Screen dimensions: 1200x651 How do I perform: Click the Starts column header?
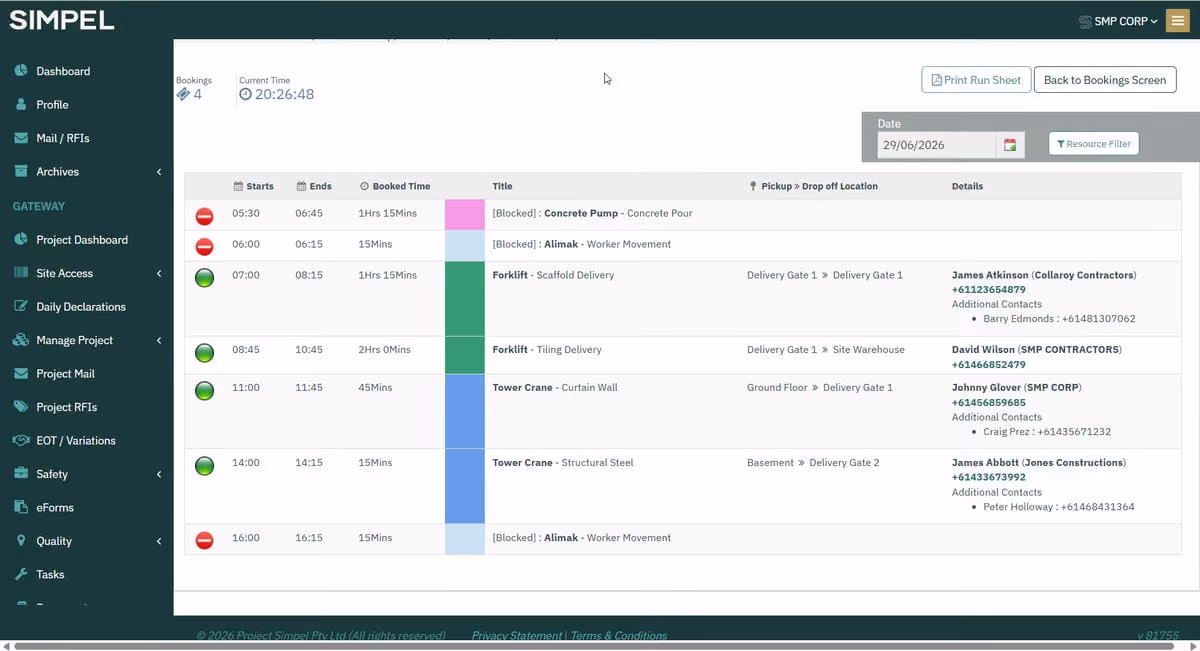click(253, 186)
